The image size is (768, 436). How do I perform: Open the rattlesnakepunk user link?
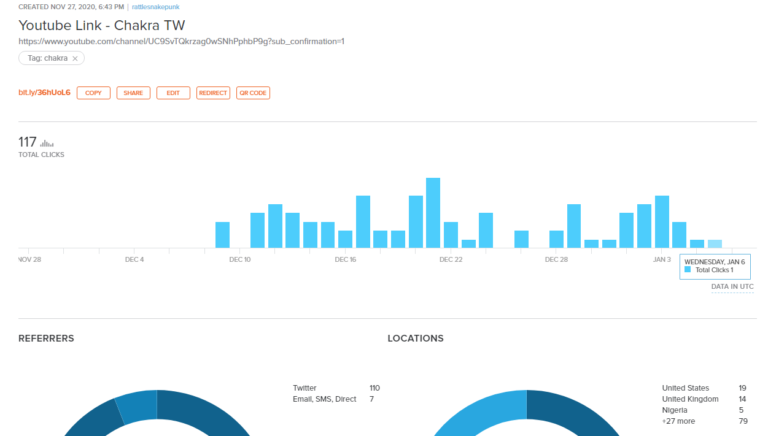tap(155, 7)
